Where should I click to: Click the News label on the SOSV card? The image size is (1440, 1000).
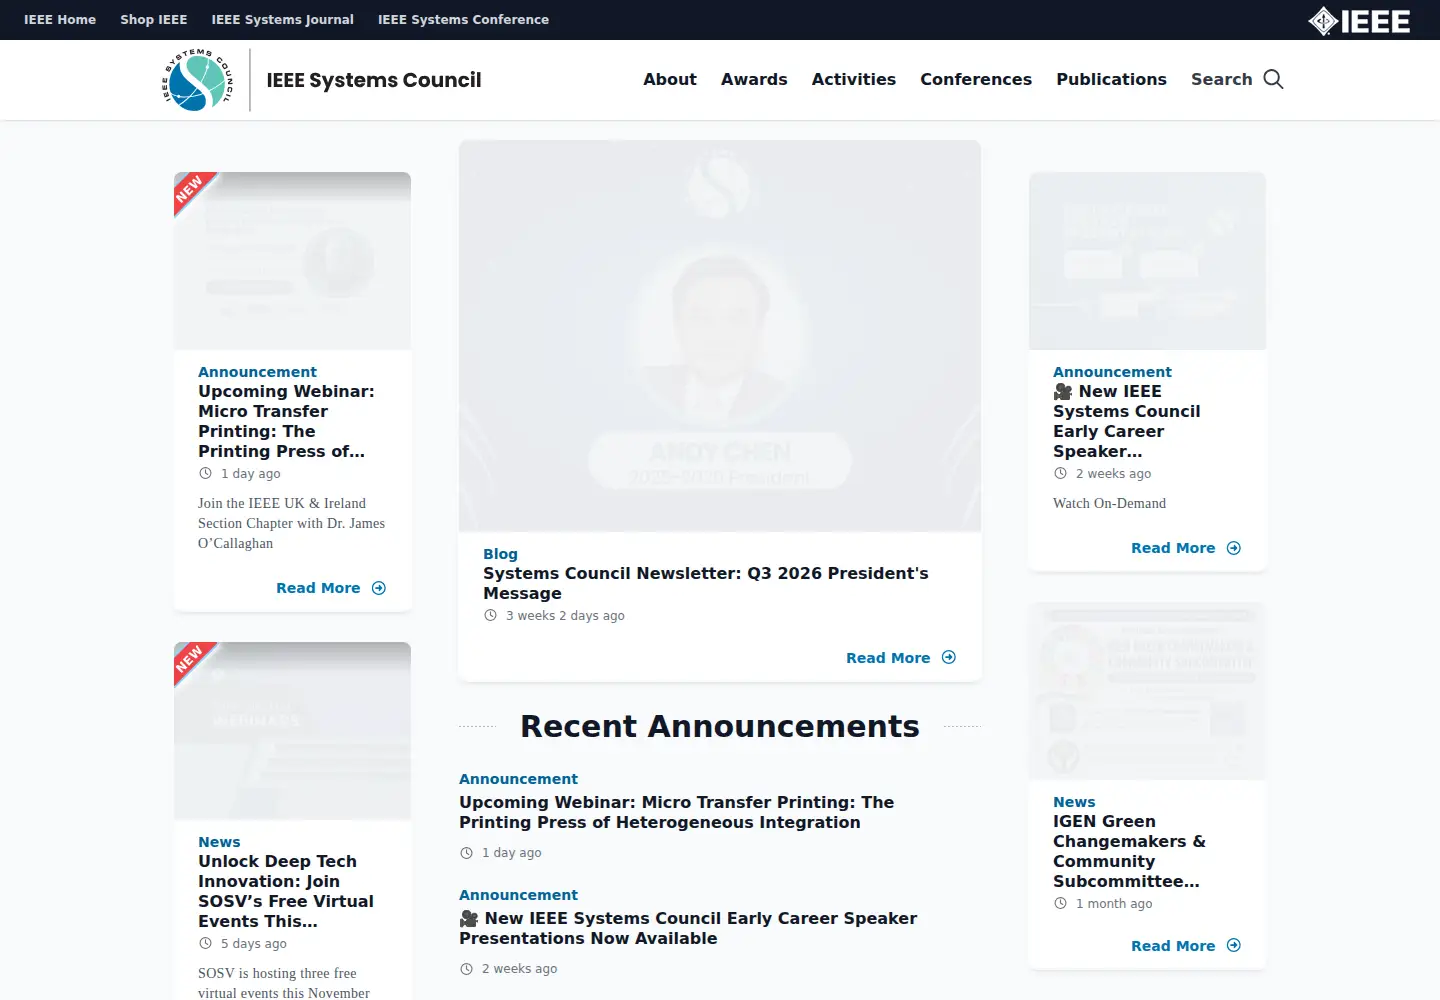tap(219, 842)
